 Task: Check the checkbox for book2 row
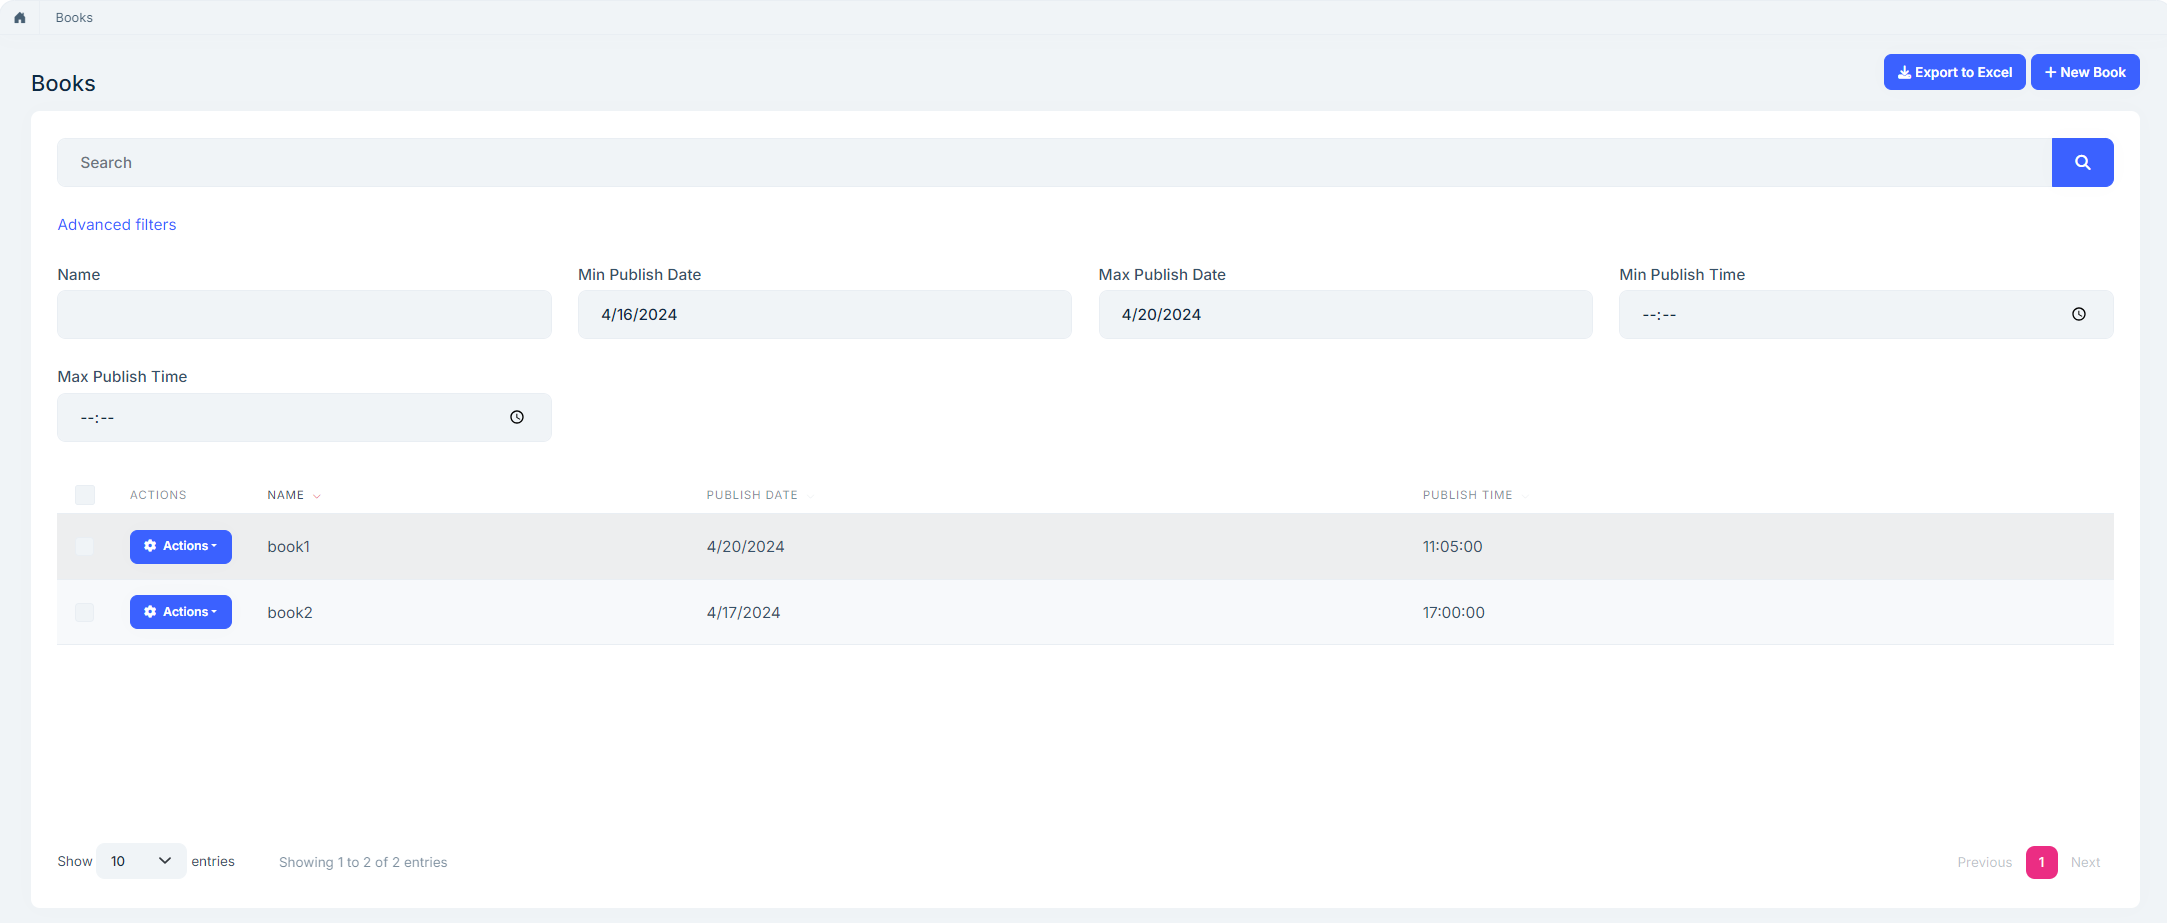85,613
